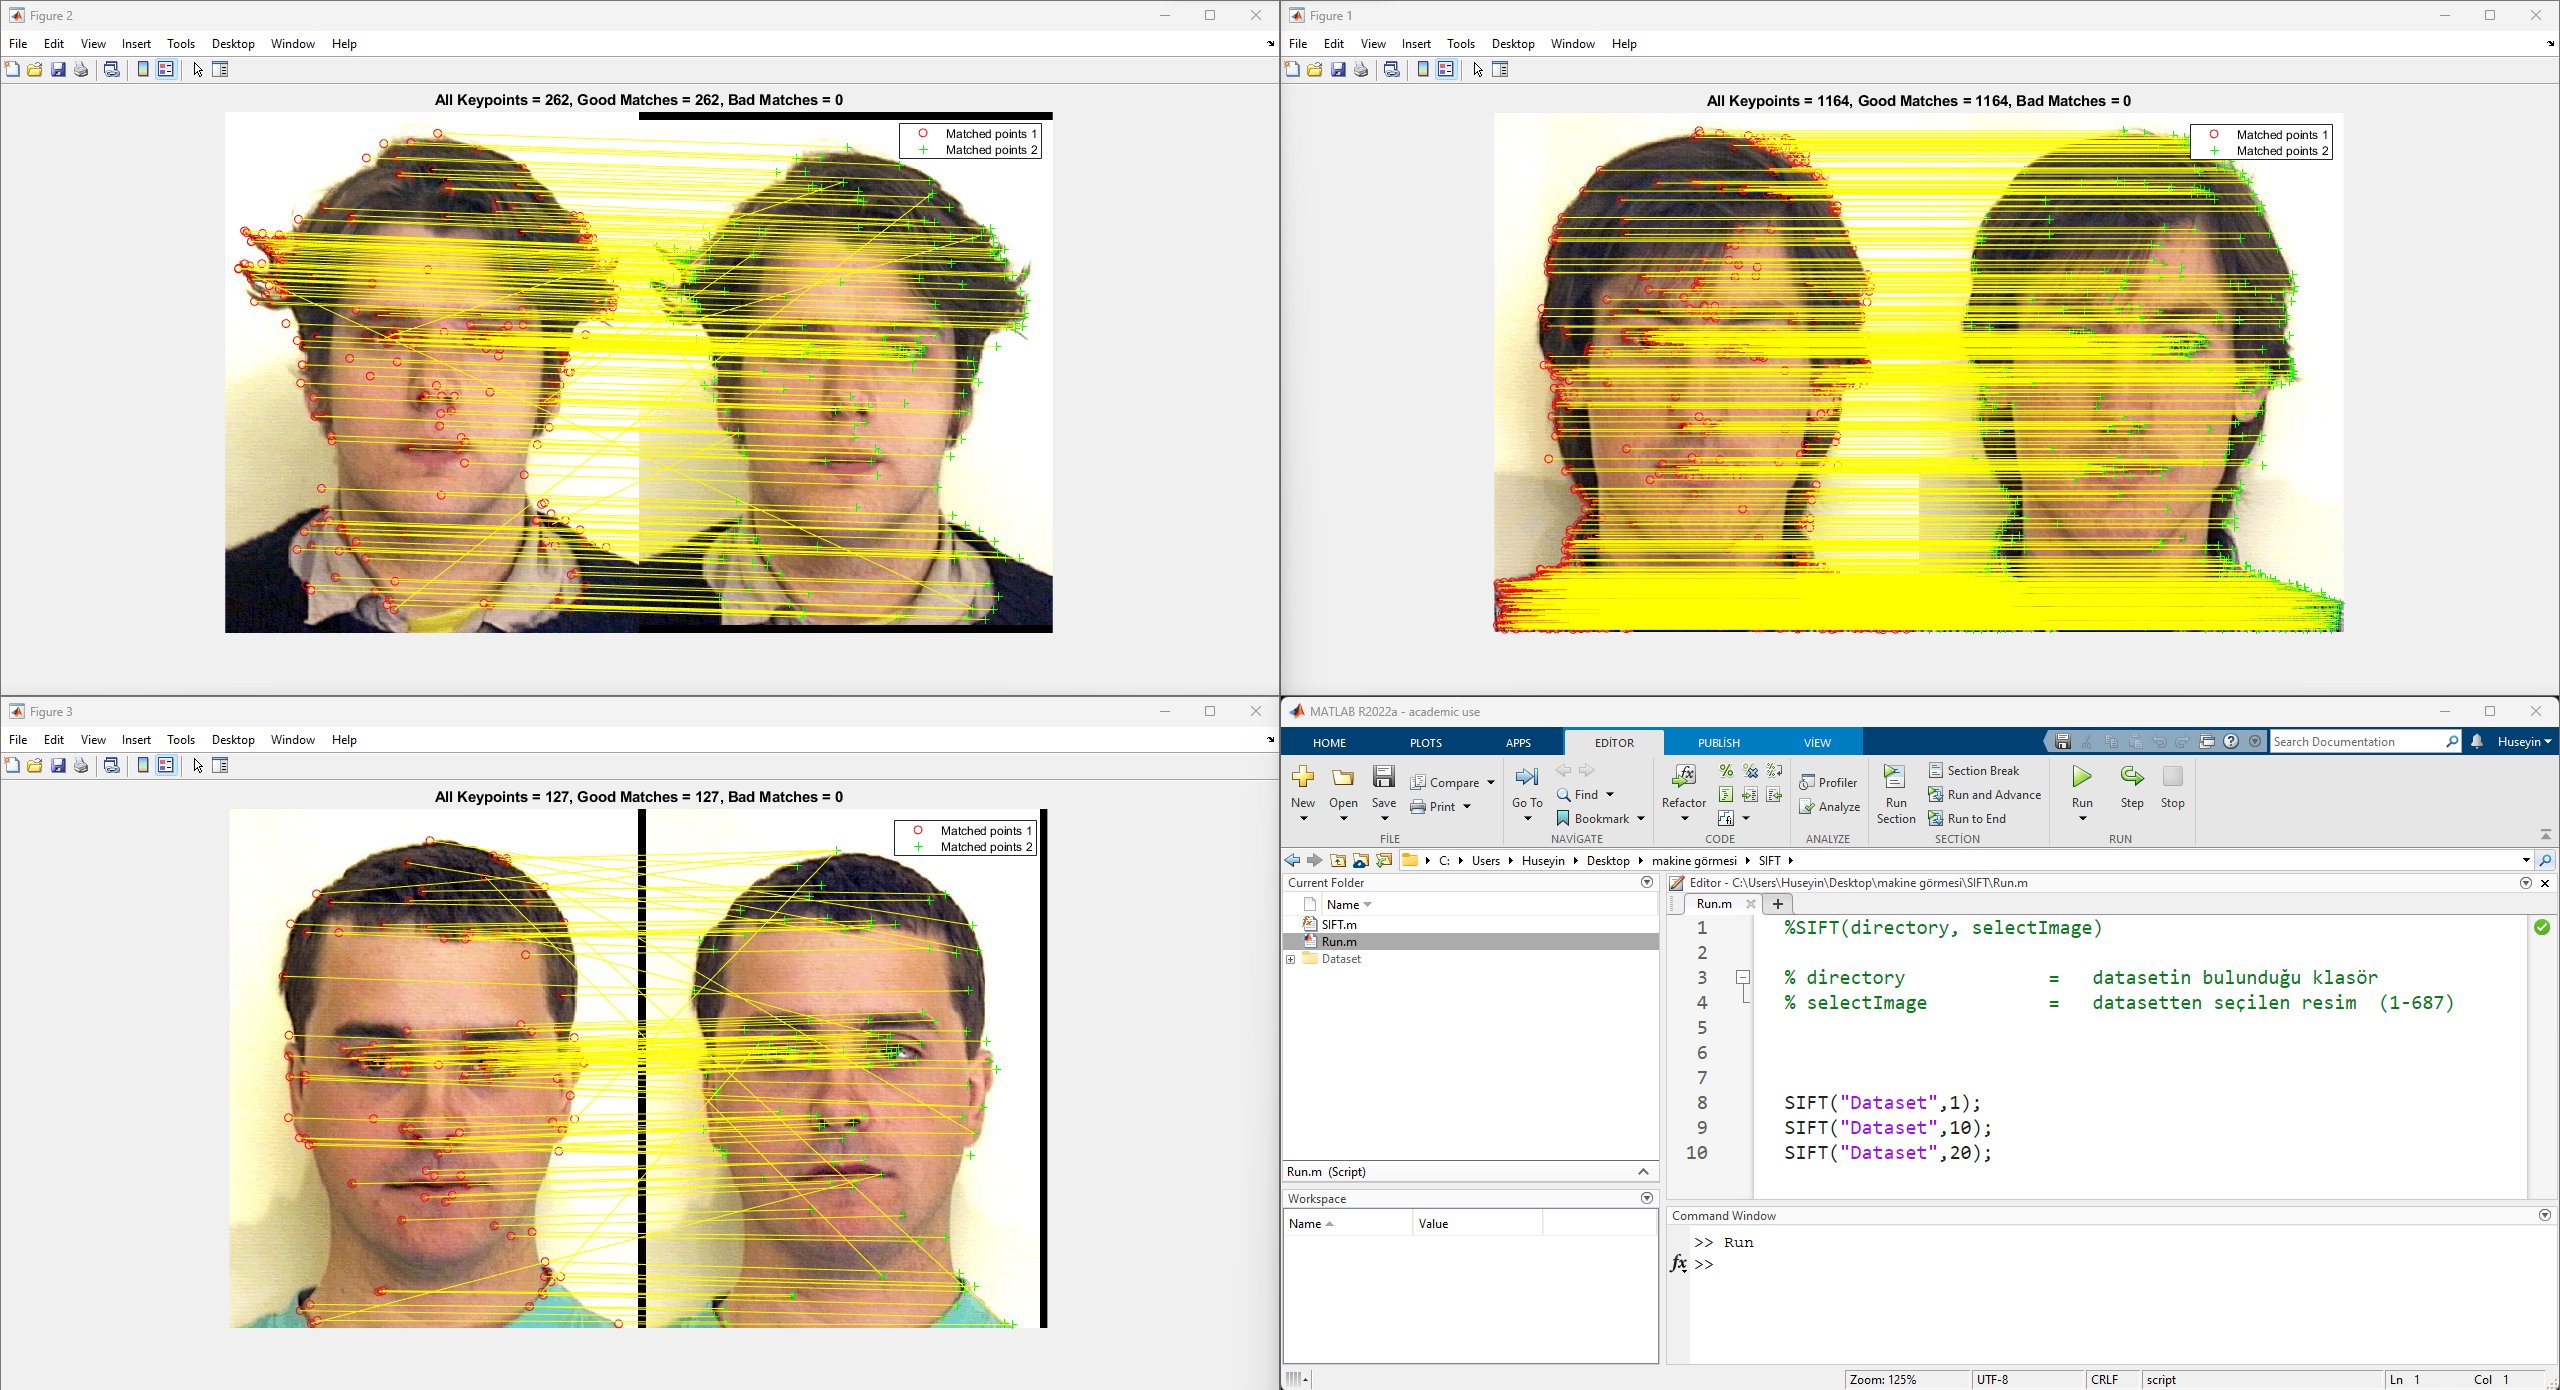Screen dimensions: 2560x1390
Task: Select the Edit Plot arrow in the Figure 3 toolbar
Action: coord(198,766)
